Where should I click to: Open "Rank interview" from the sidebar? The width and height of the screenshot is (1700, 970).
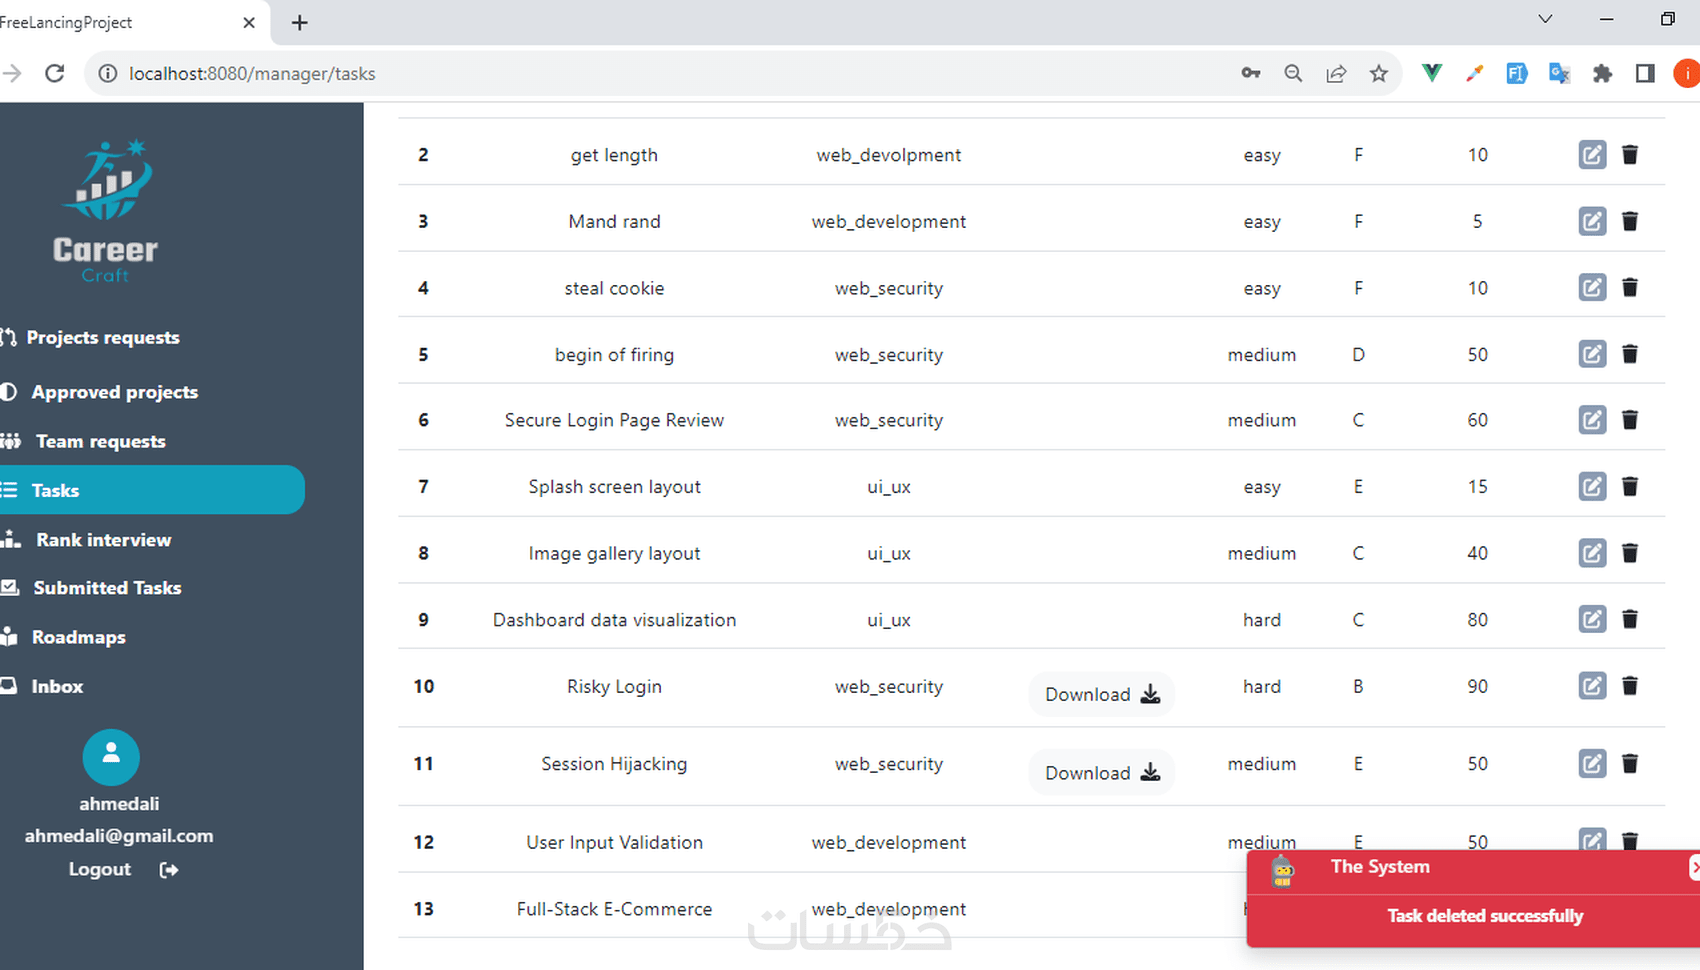[x=103, y=539]
